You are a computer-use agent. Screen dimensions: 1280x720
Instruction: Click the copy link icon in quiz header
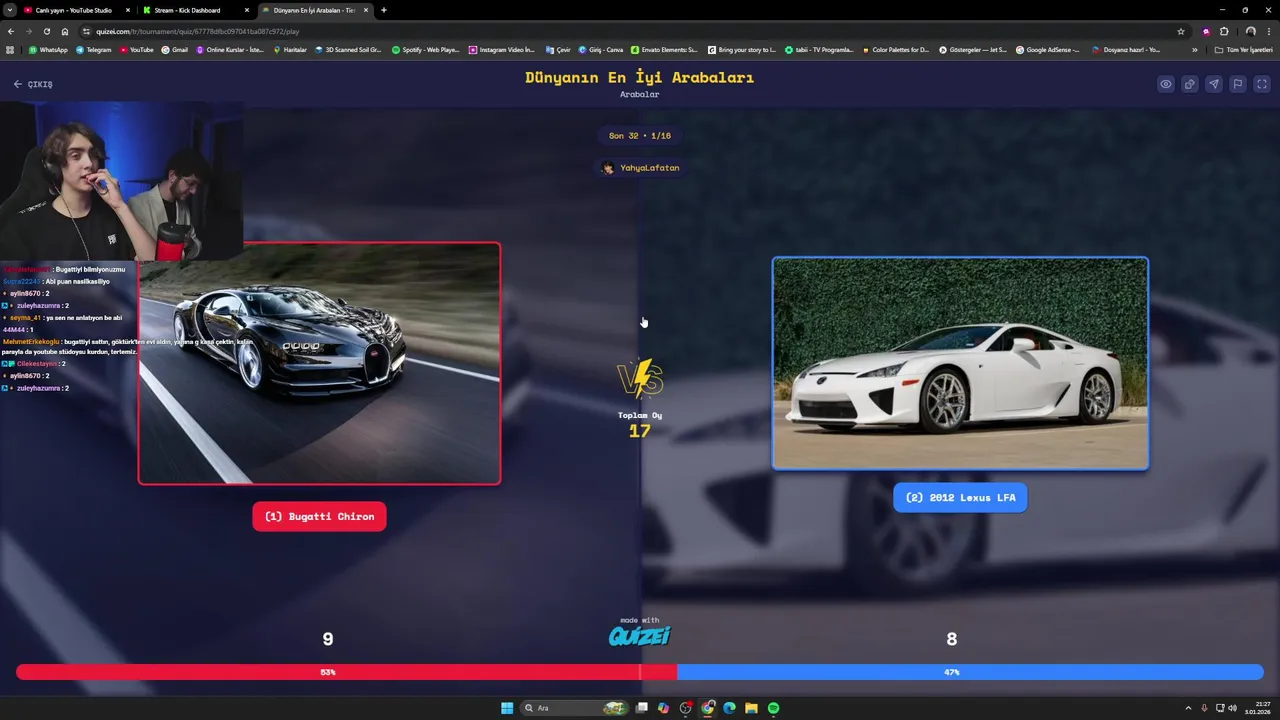pyautogui.click(x=1189, y=84)
